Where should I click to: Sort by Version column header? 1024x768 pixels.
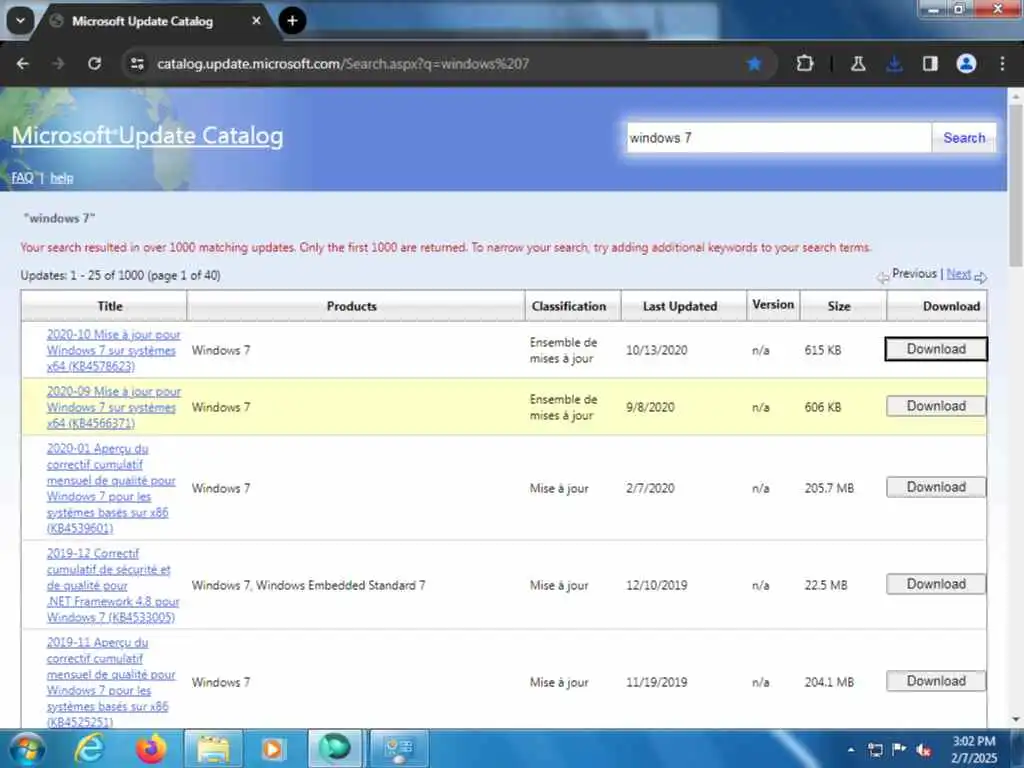pyautogui.click(x=773, y=304)
